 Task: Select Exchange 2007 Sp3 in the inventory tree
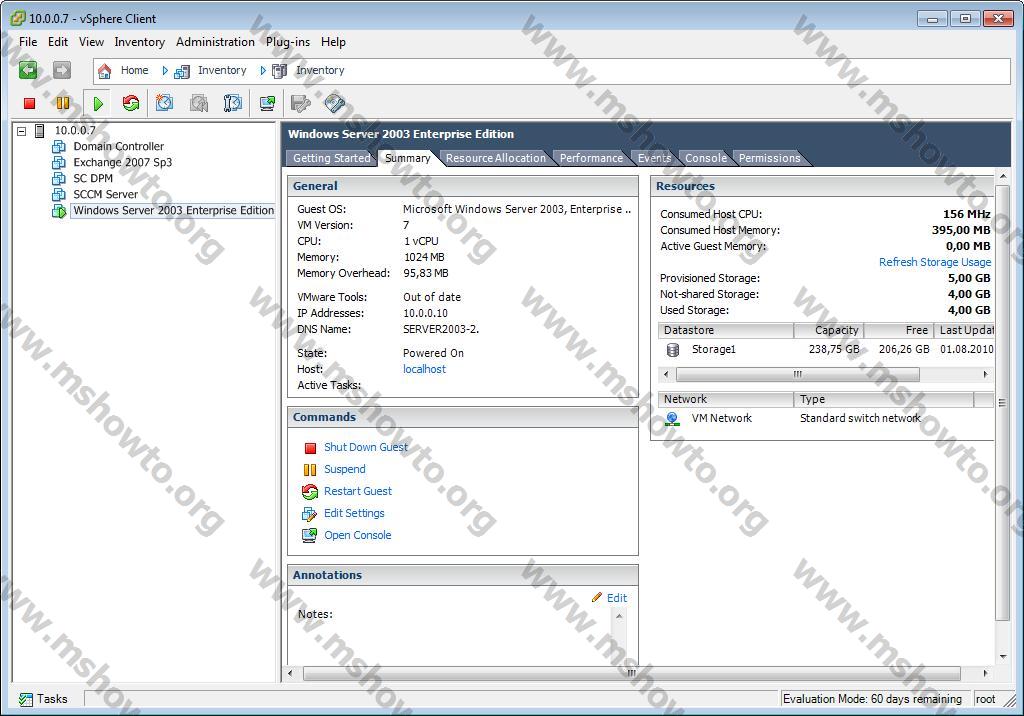coord(123,162)
